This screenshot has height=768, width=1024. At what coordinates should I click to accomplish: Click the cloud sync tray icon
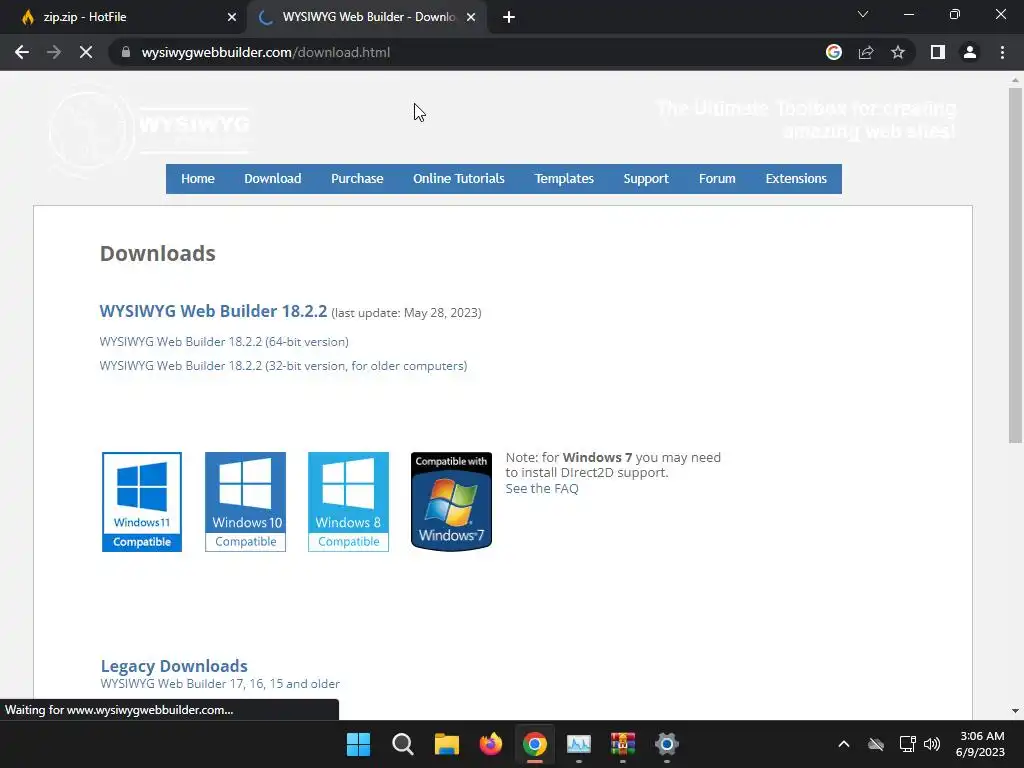pyautogui.click(x=876, y=744)
